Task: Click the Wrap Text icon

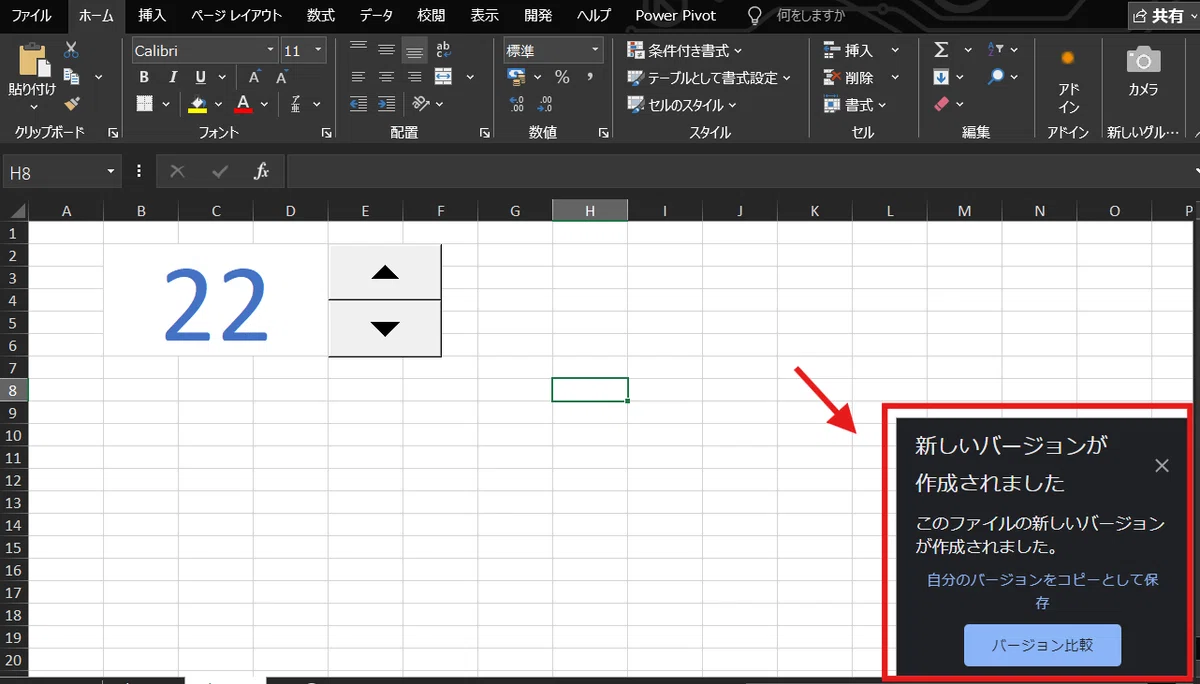Action: coord(444,50)
